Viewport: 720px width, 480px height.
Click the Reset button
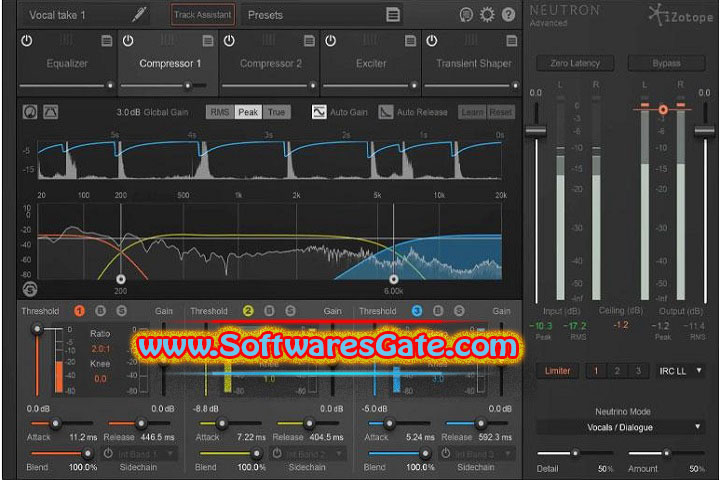pyautogui.click(x=501, y=112)
